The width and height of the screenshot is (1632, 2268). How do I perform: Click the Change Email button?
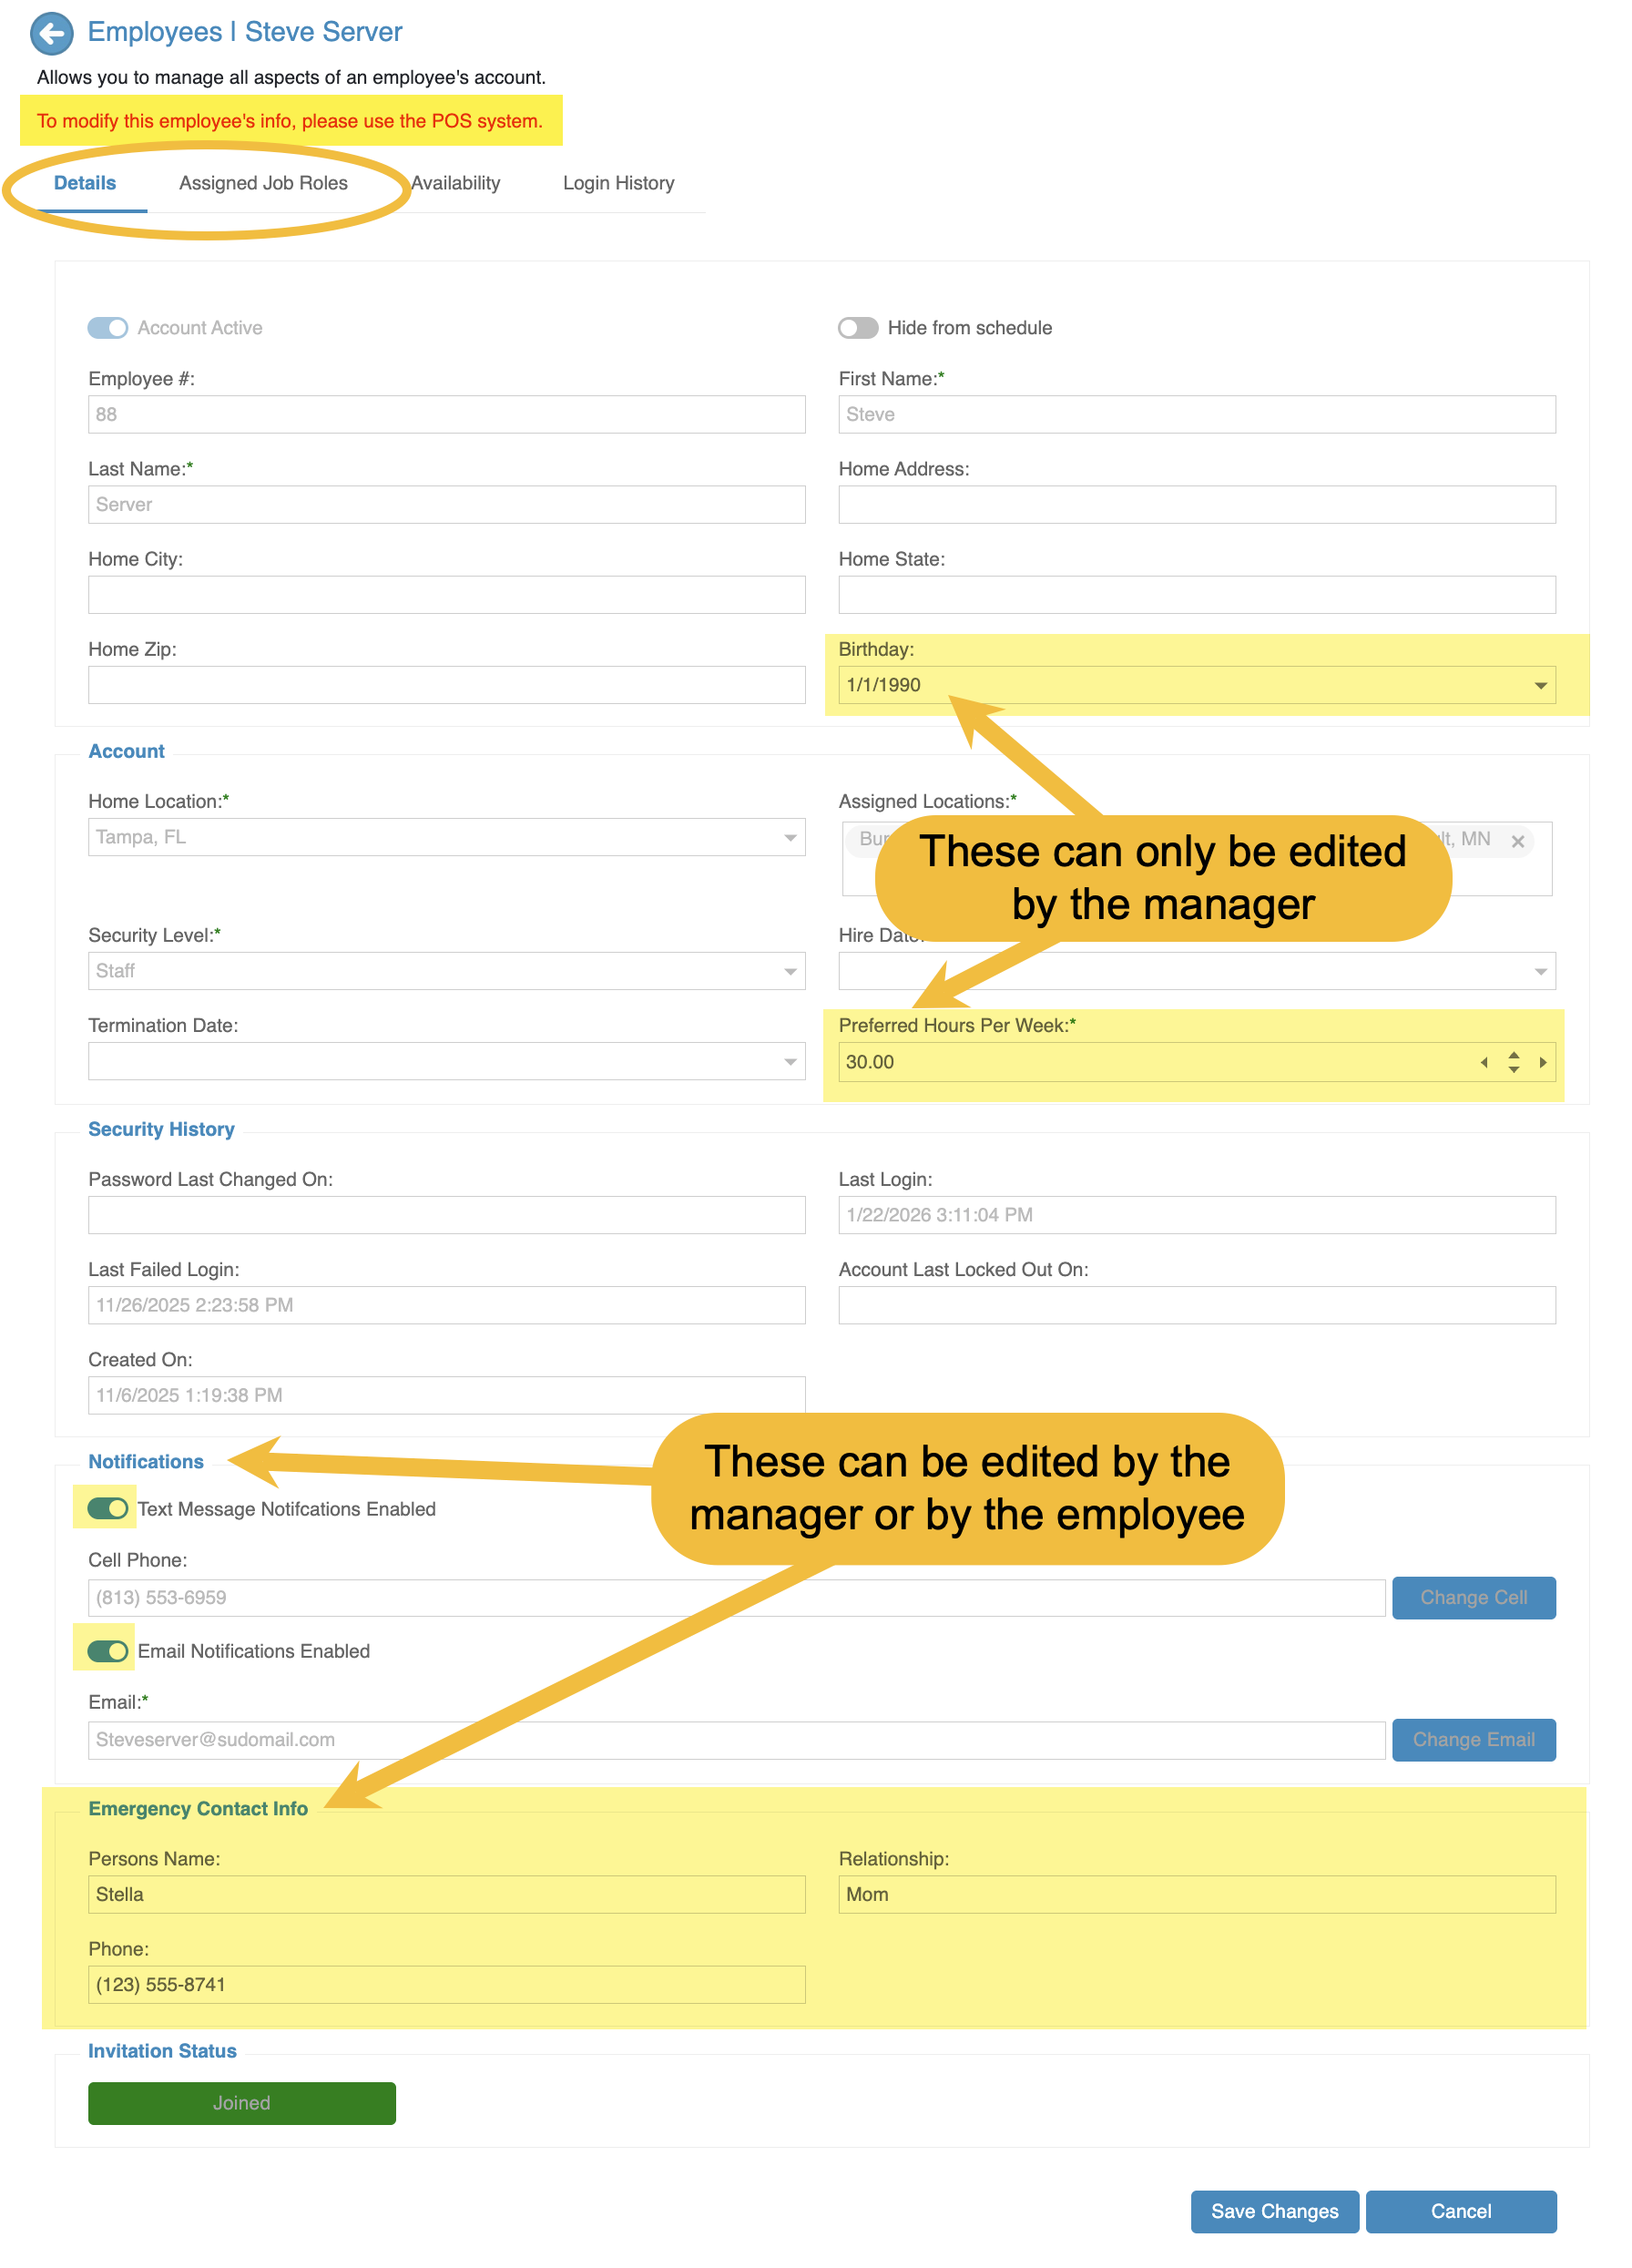pyautogui.click(x=1473, y=1739)
